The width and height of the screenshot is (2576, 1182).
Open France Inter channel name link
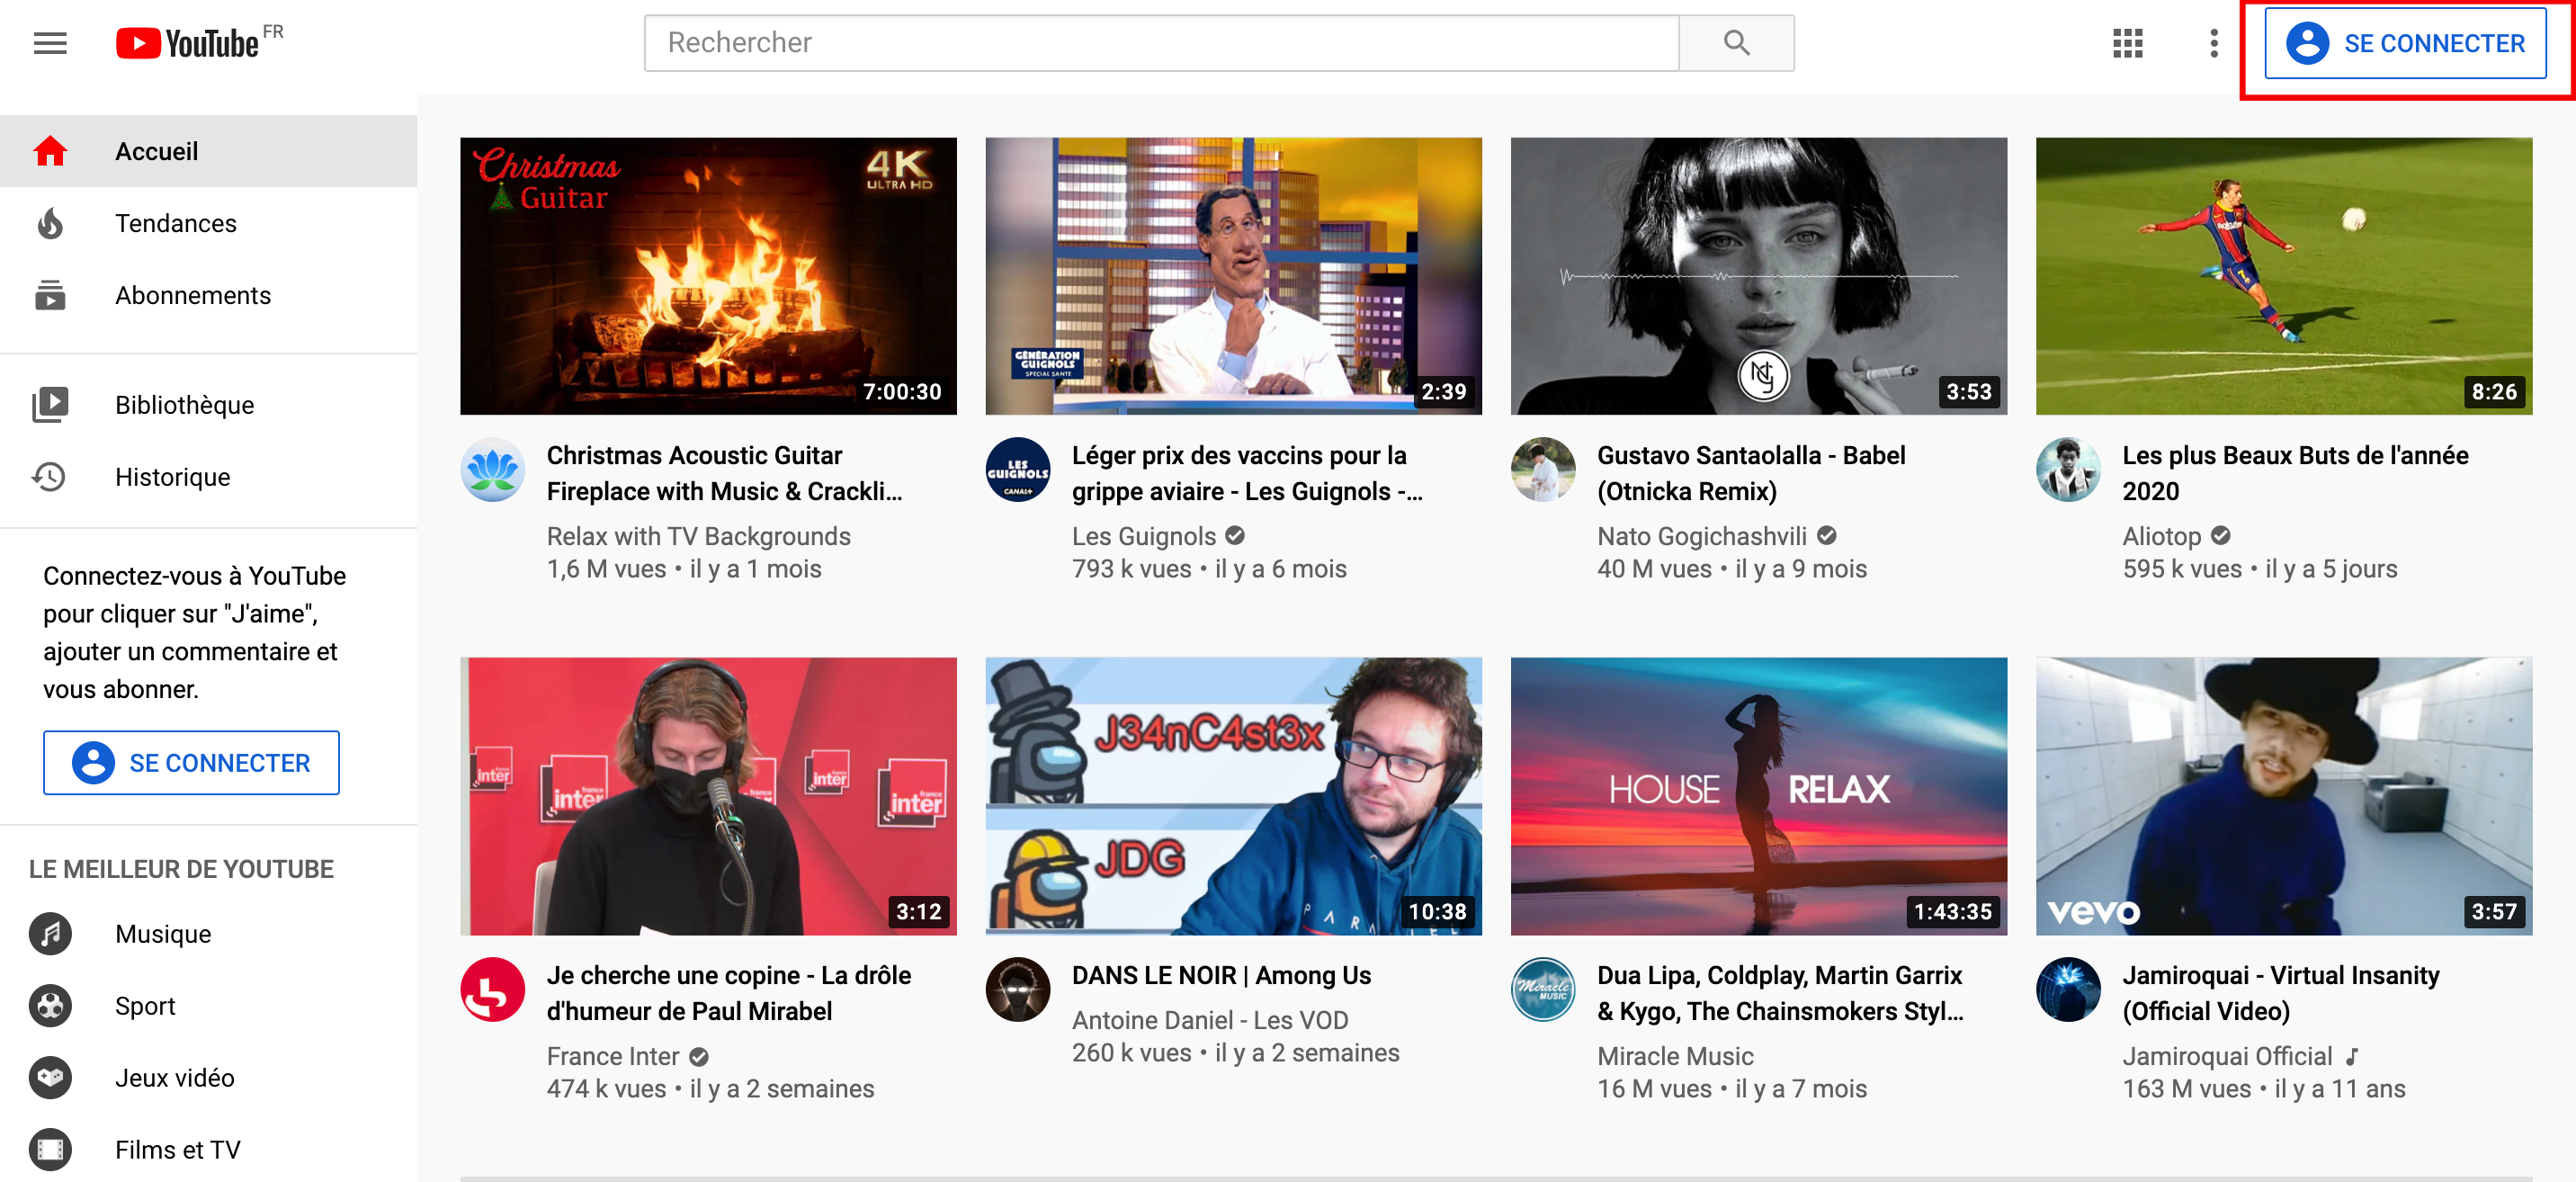click(x=612, y=1056)
